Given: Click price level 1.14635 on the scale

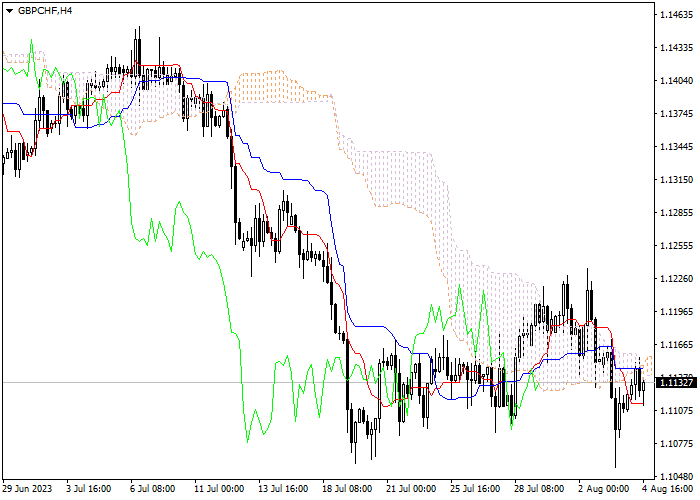Looking at the screenshot, I should coord(676,15).
